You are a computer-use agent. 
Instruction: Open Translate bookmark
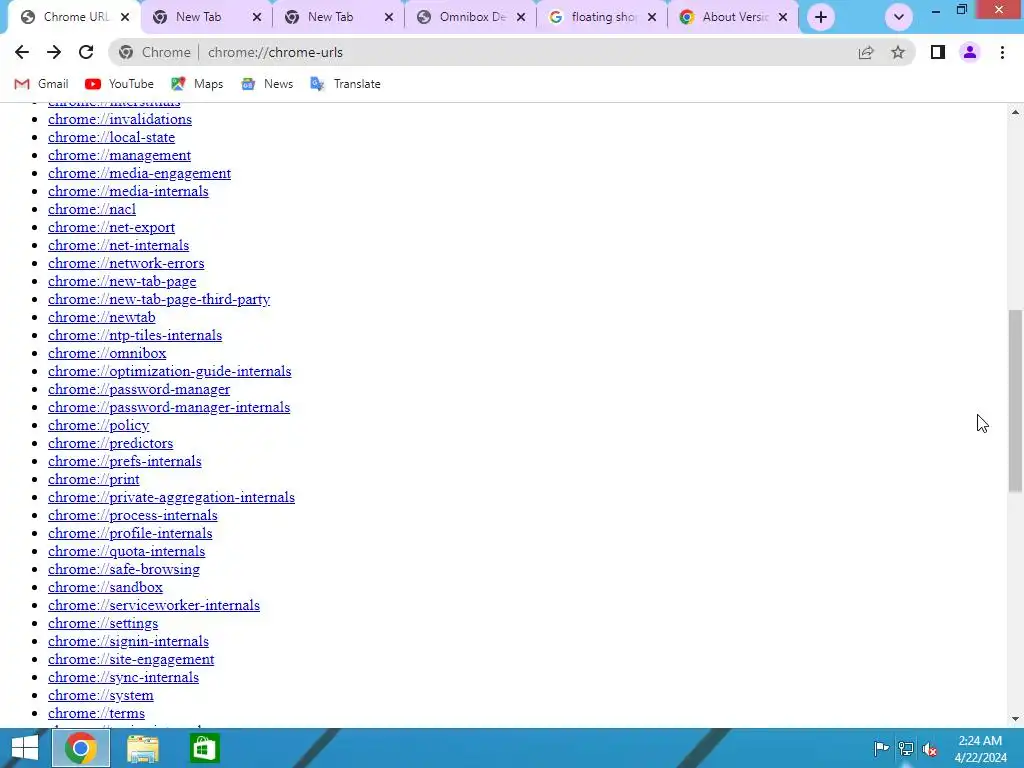point(345,84)
